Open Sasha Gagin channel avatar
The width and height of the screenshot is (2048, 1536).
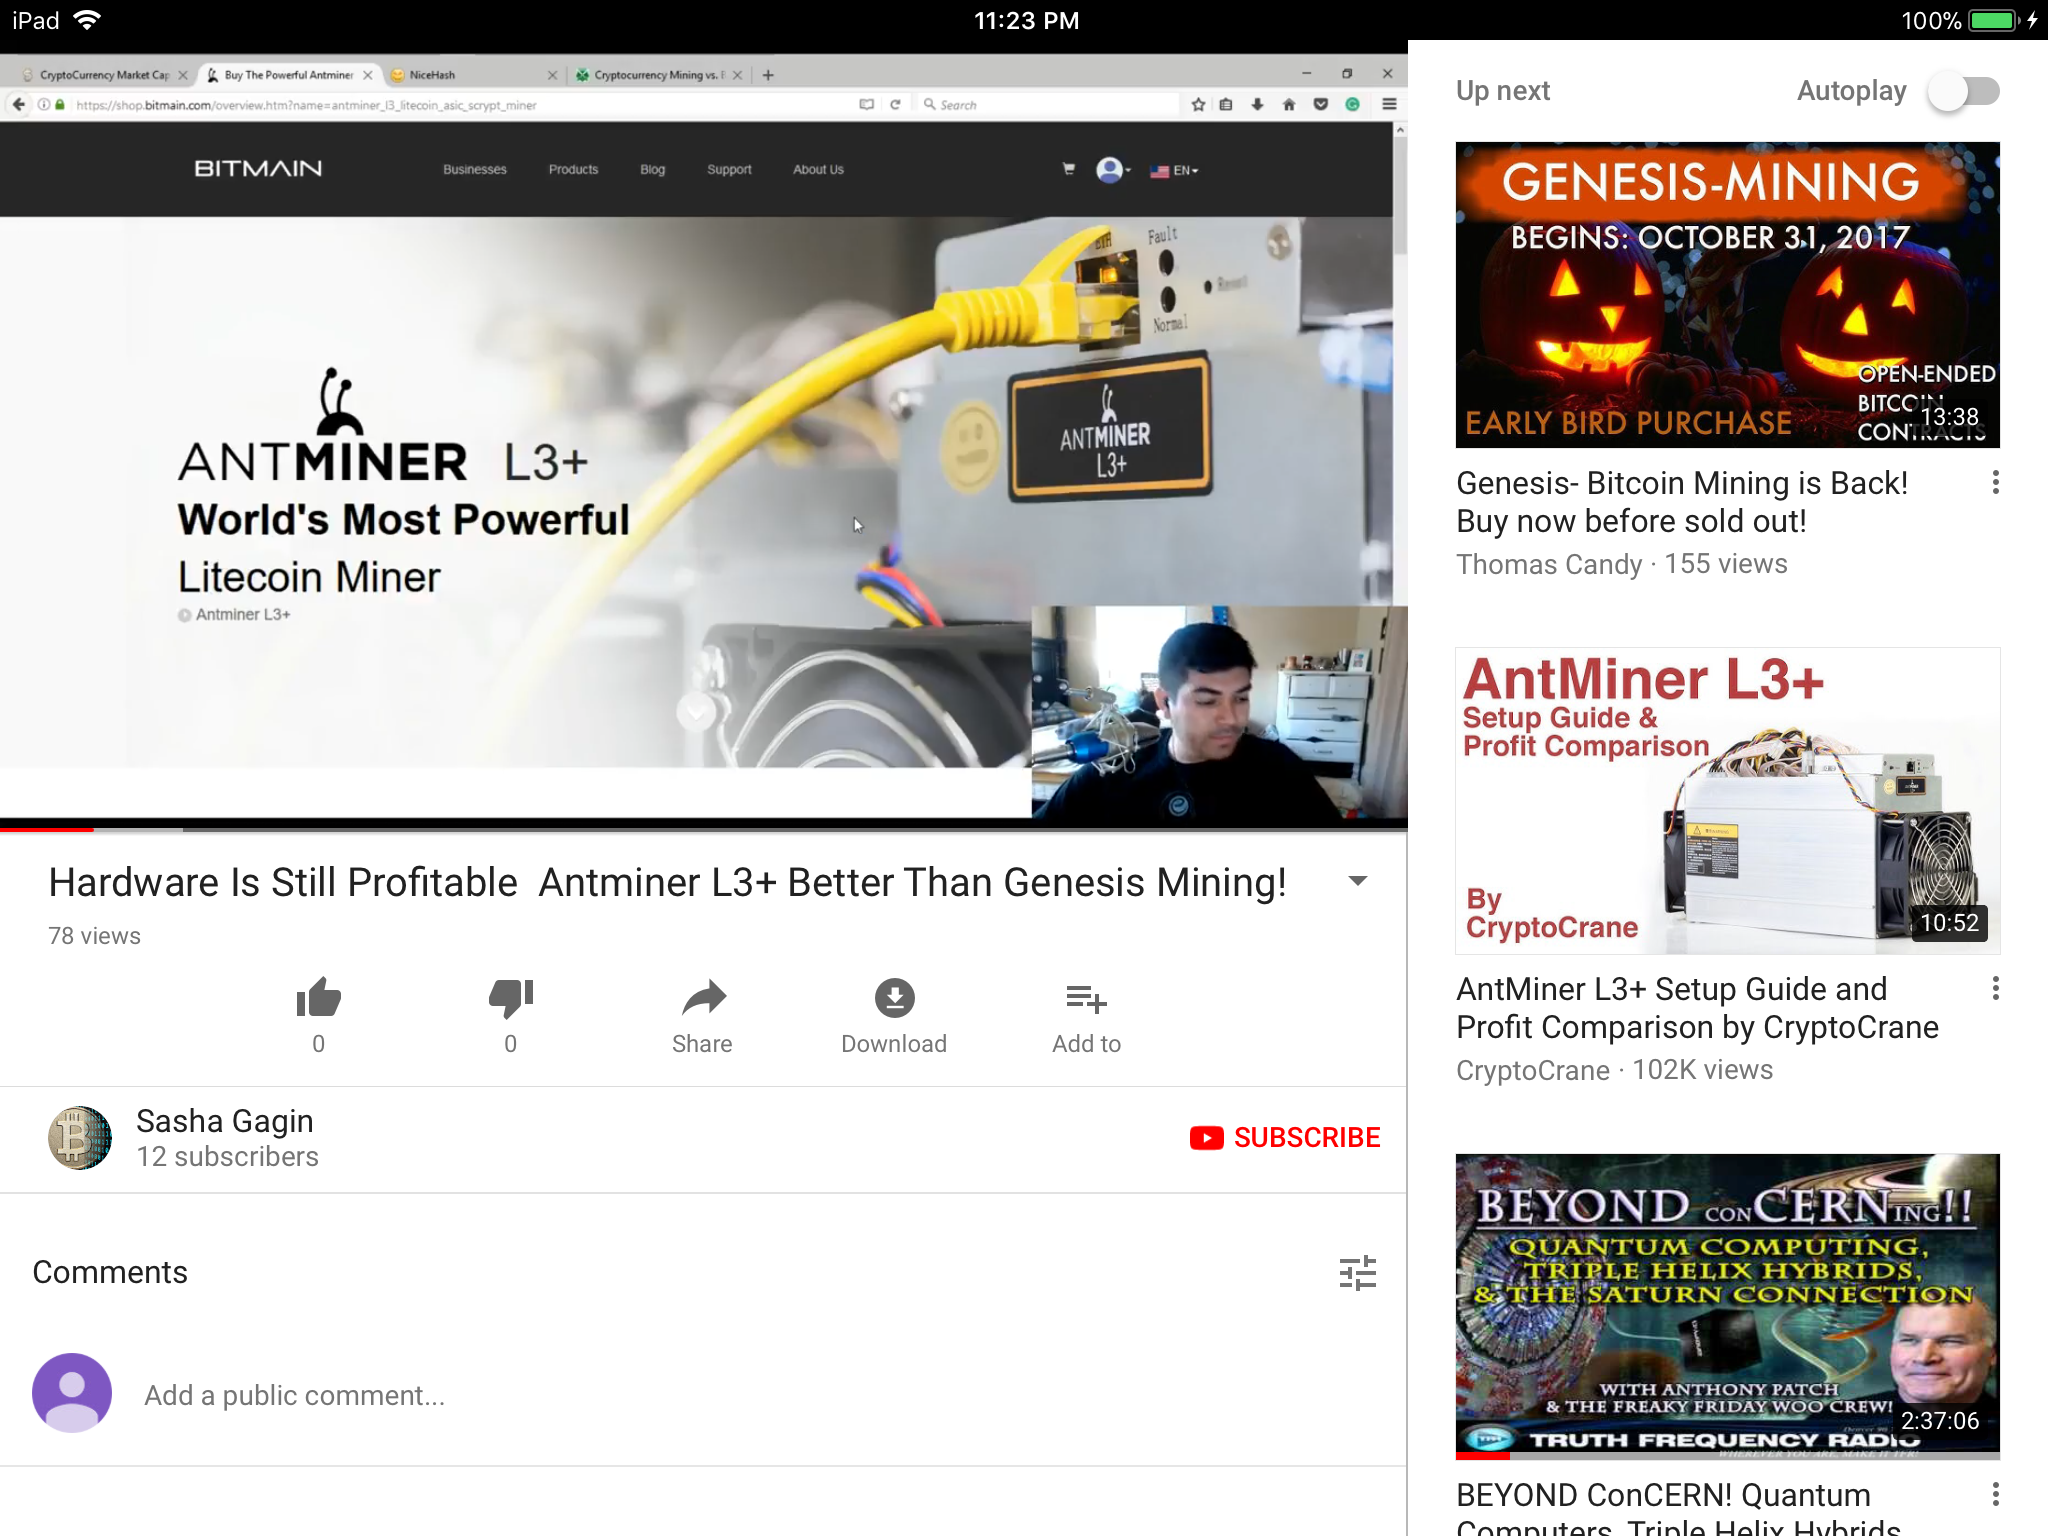coord(80,1138)
